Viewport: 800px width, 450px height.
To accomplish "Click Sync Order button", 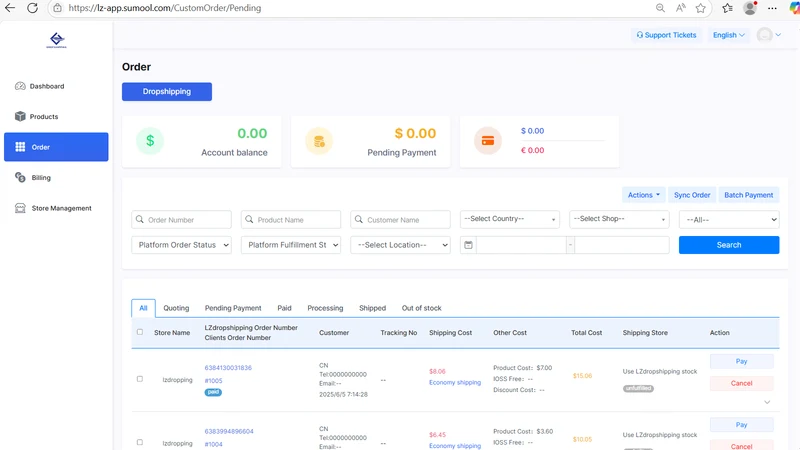I will click(x=692, y=195).
